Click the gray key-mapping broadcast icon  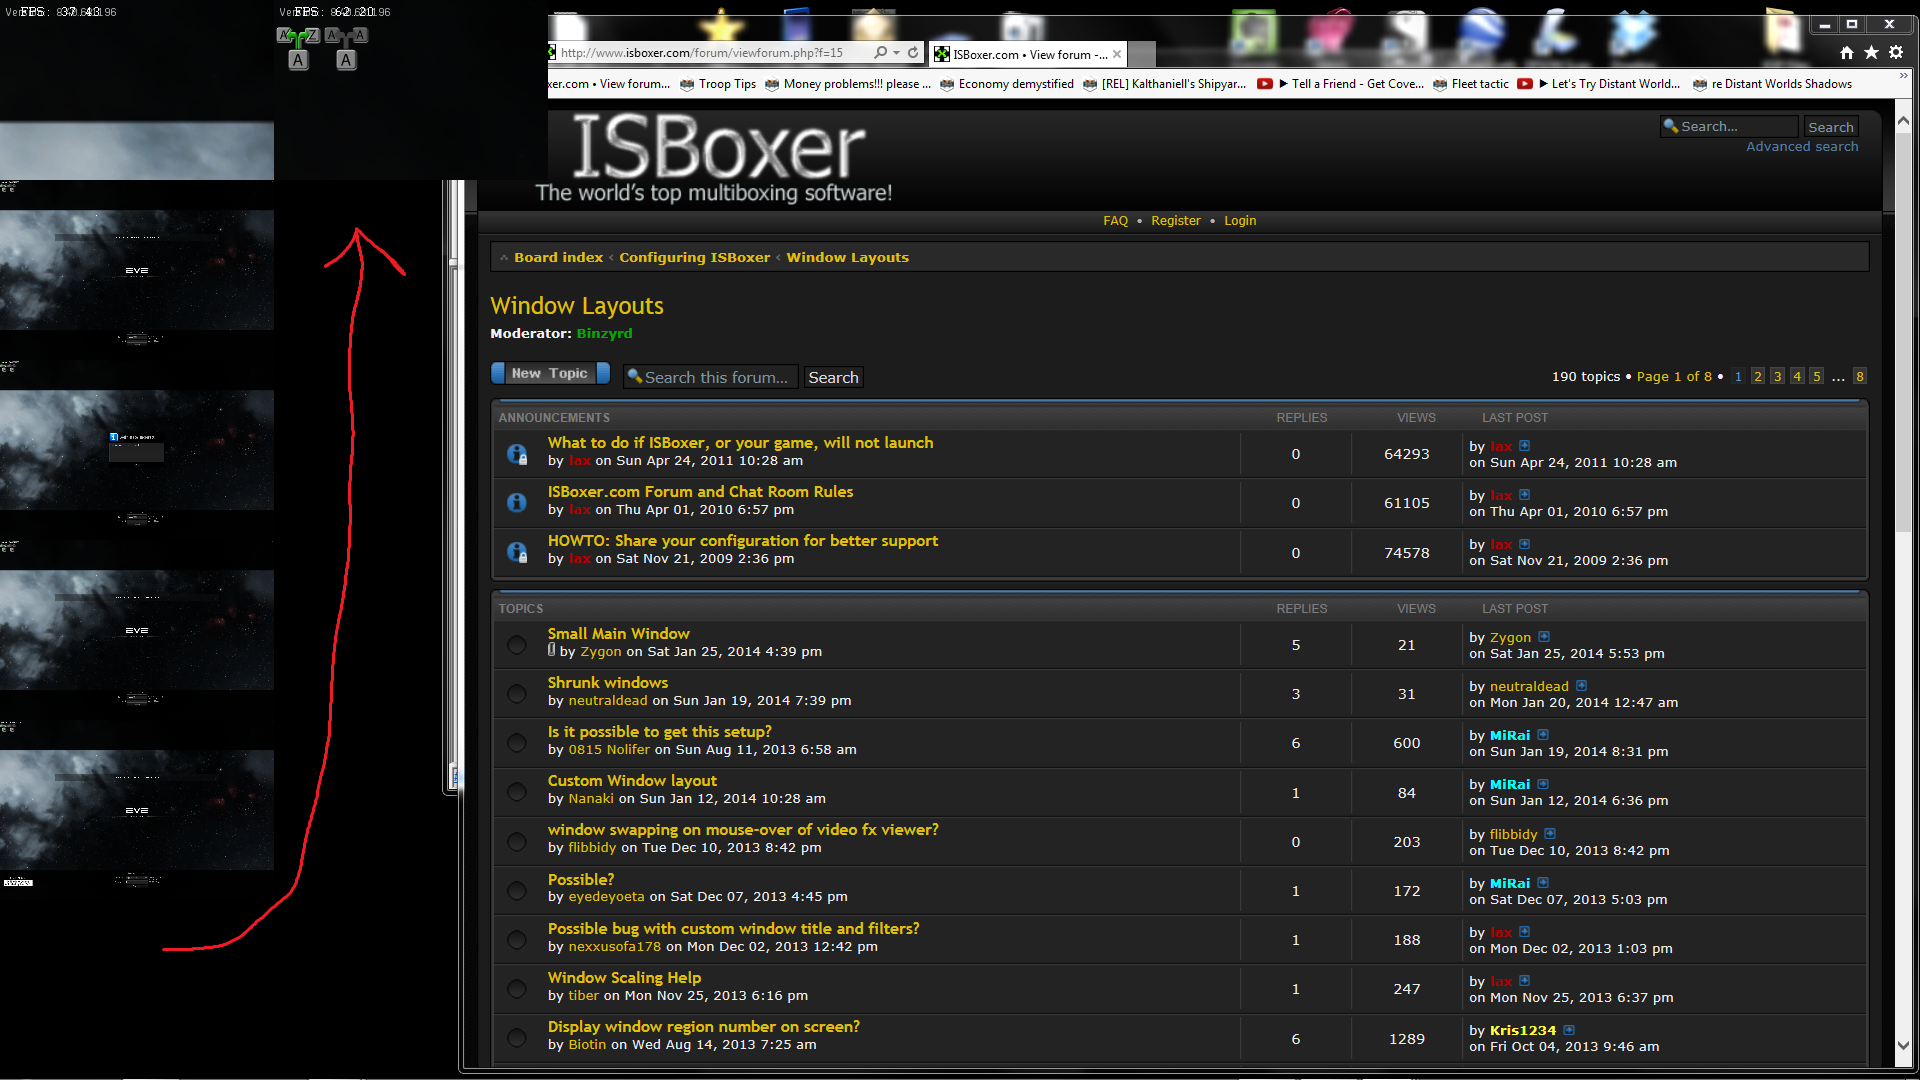346,46
